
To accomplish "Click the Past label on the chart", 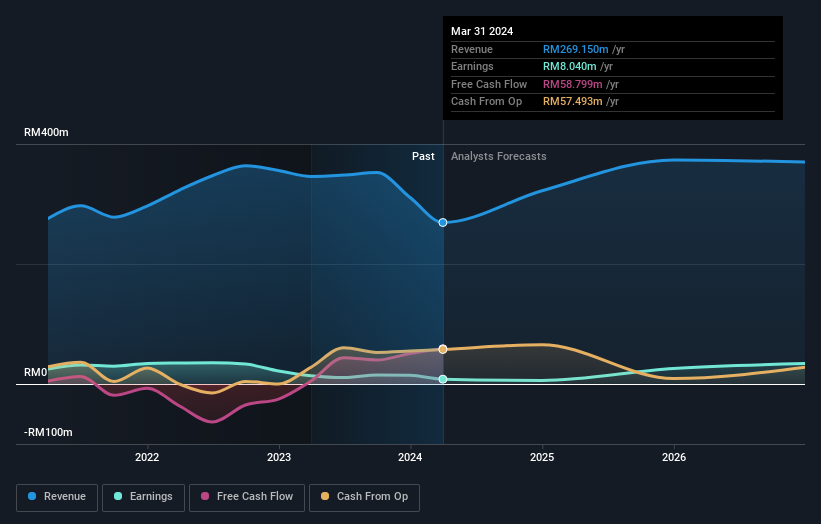I will [423, 157].
